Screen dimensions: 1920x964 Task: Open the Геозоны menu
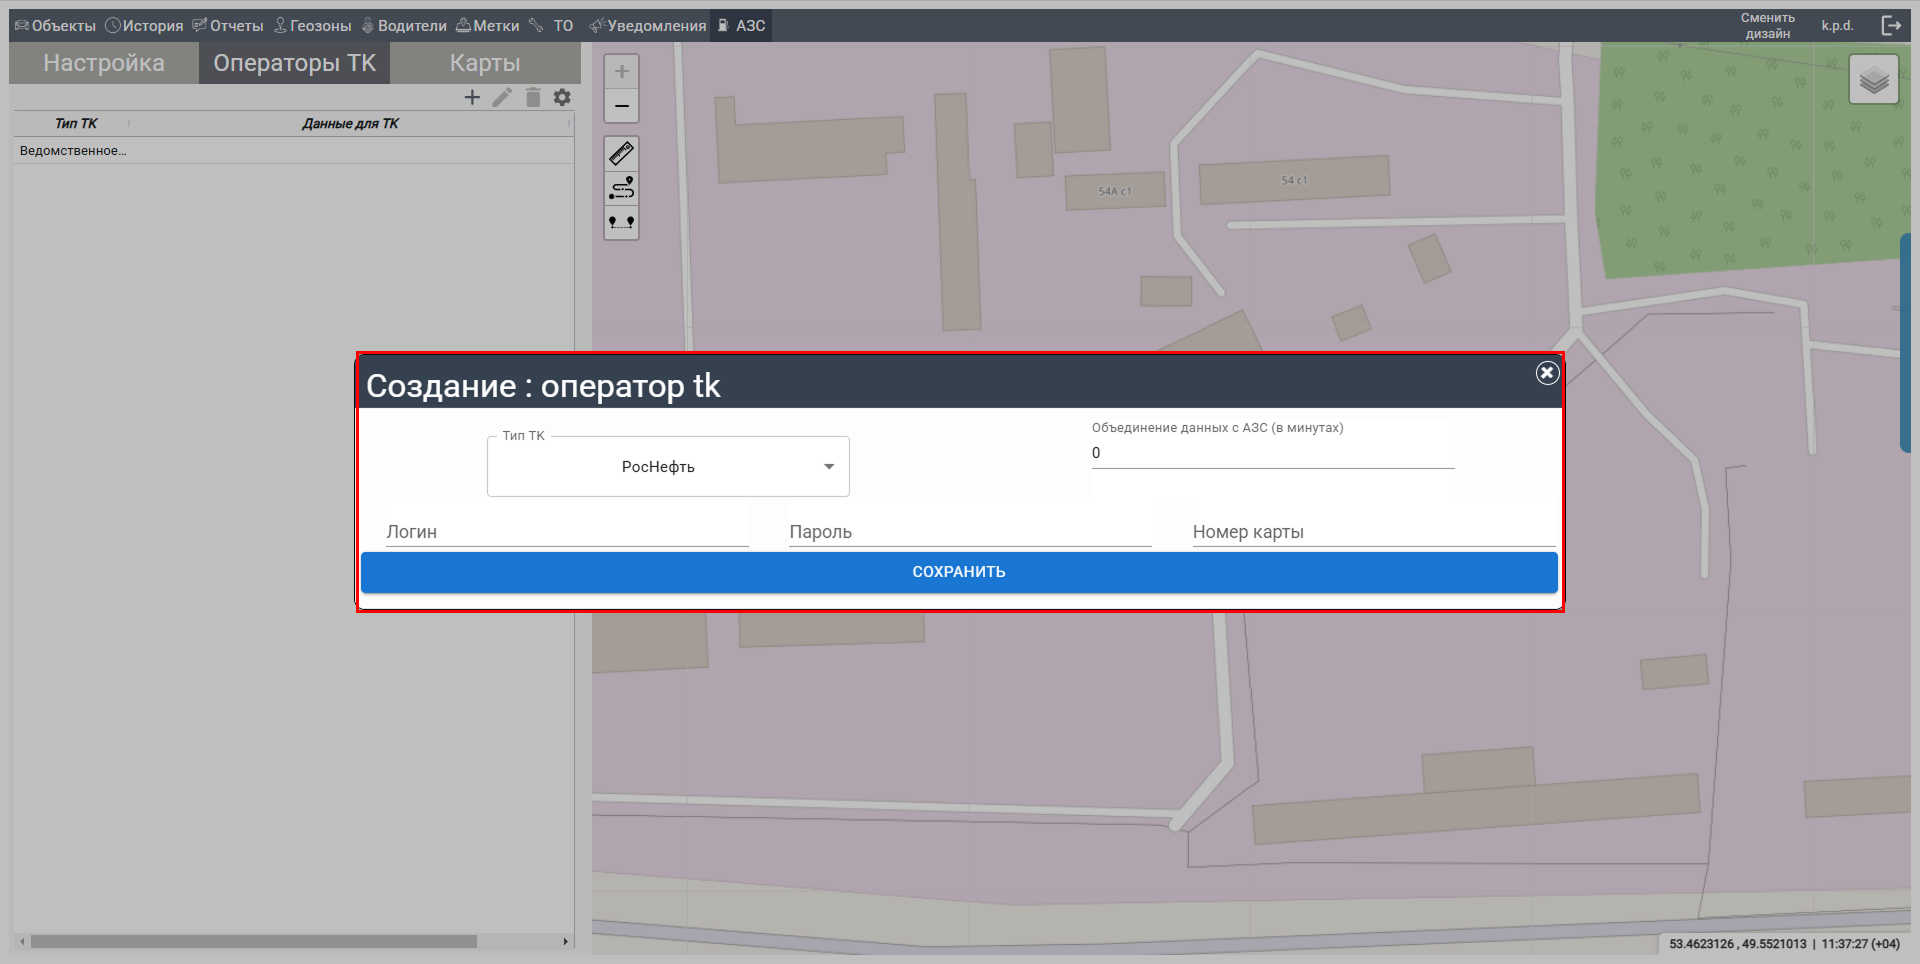[x=313, y=26]
